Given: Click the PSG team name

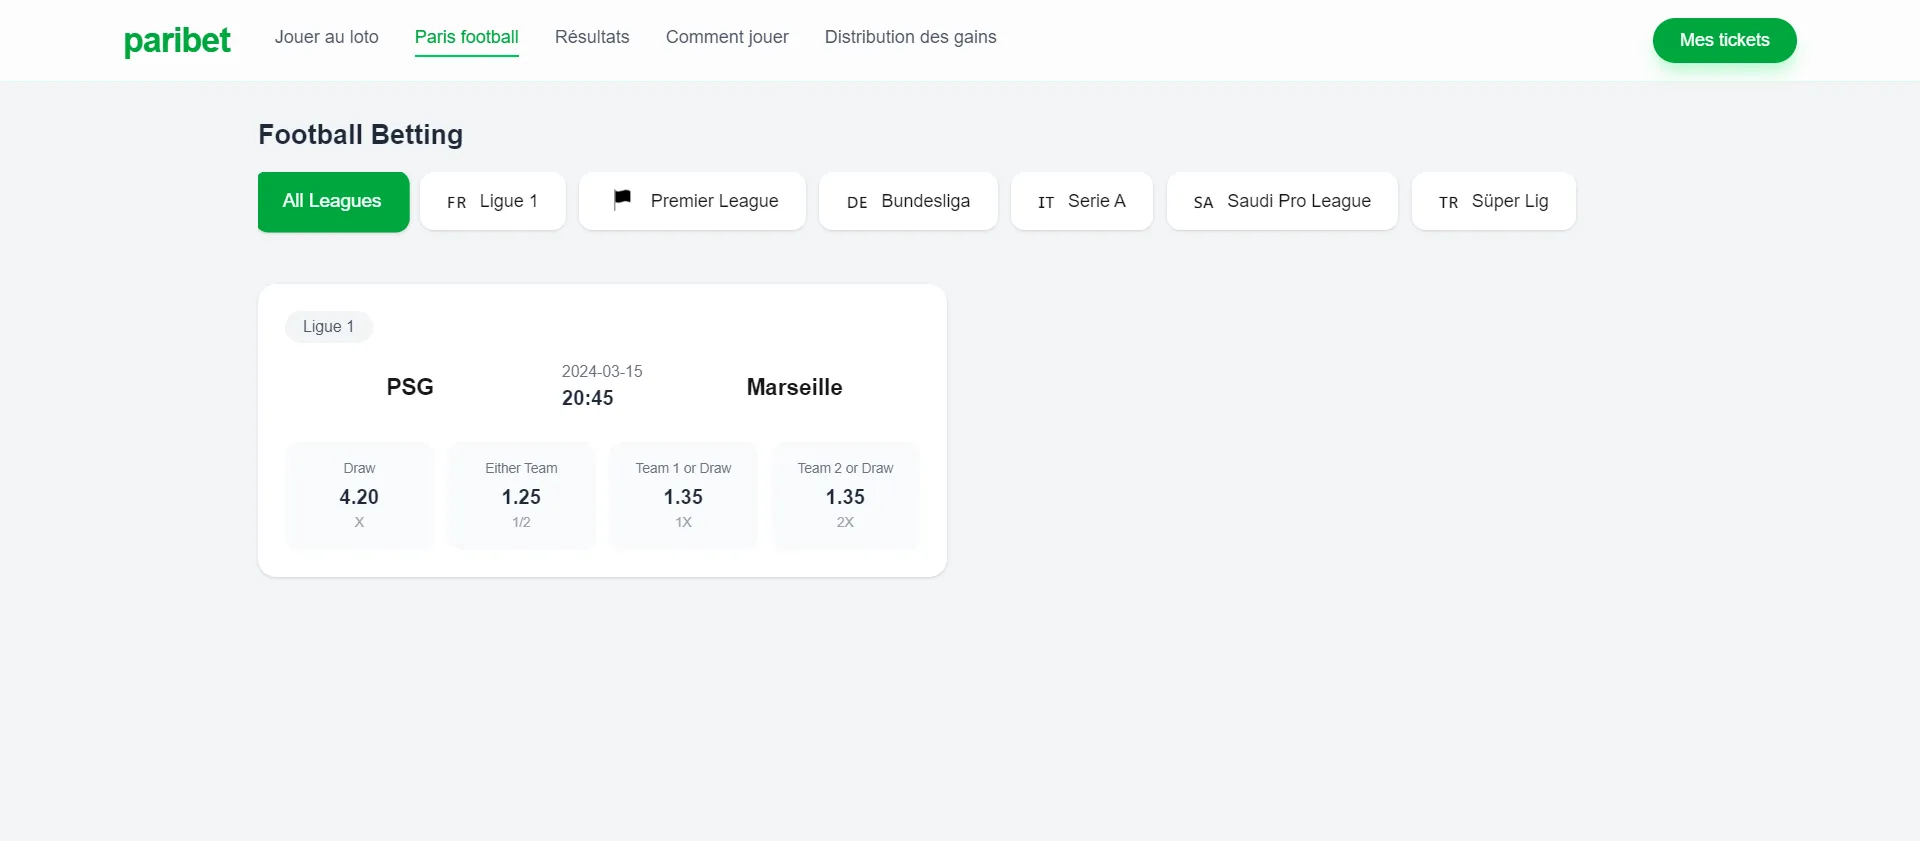Looking at the screenshot, I should 410,387.
